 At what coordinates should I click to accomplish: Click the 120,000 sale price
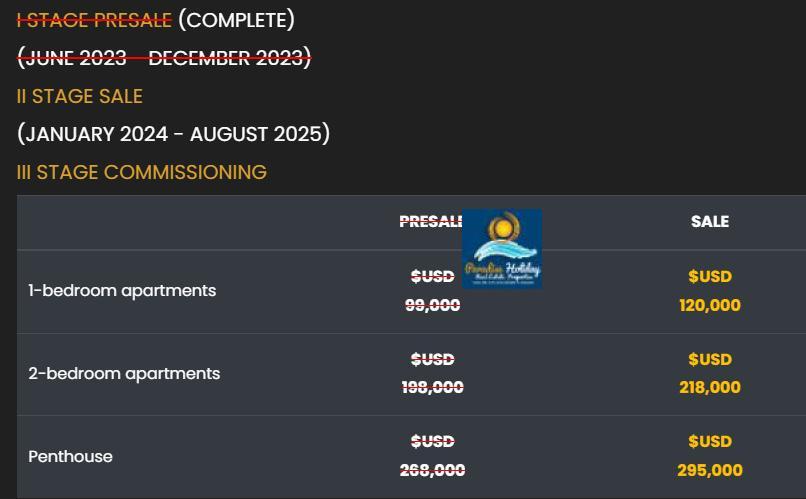(x=710, y=306)
